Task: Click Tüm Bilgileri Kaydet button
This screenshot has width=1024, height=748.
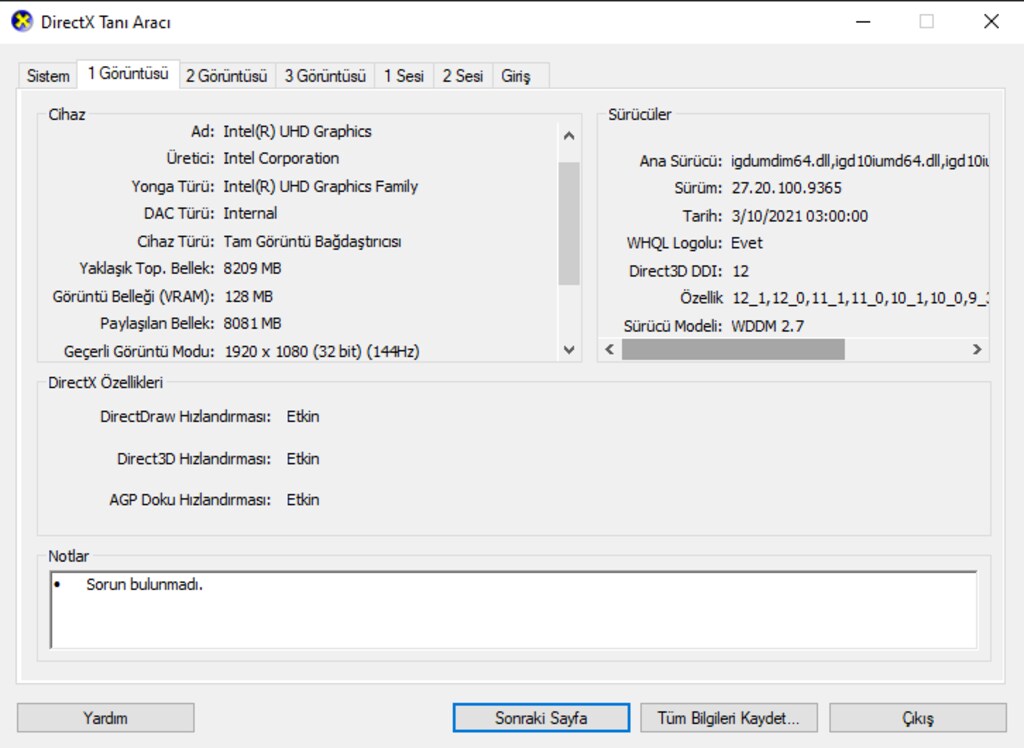Action: [x=728, y=718]
